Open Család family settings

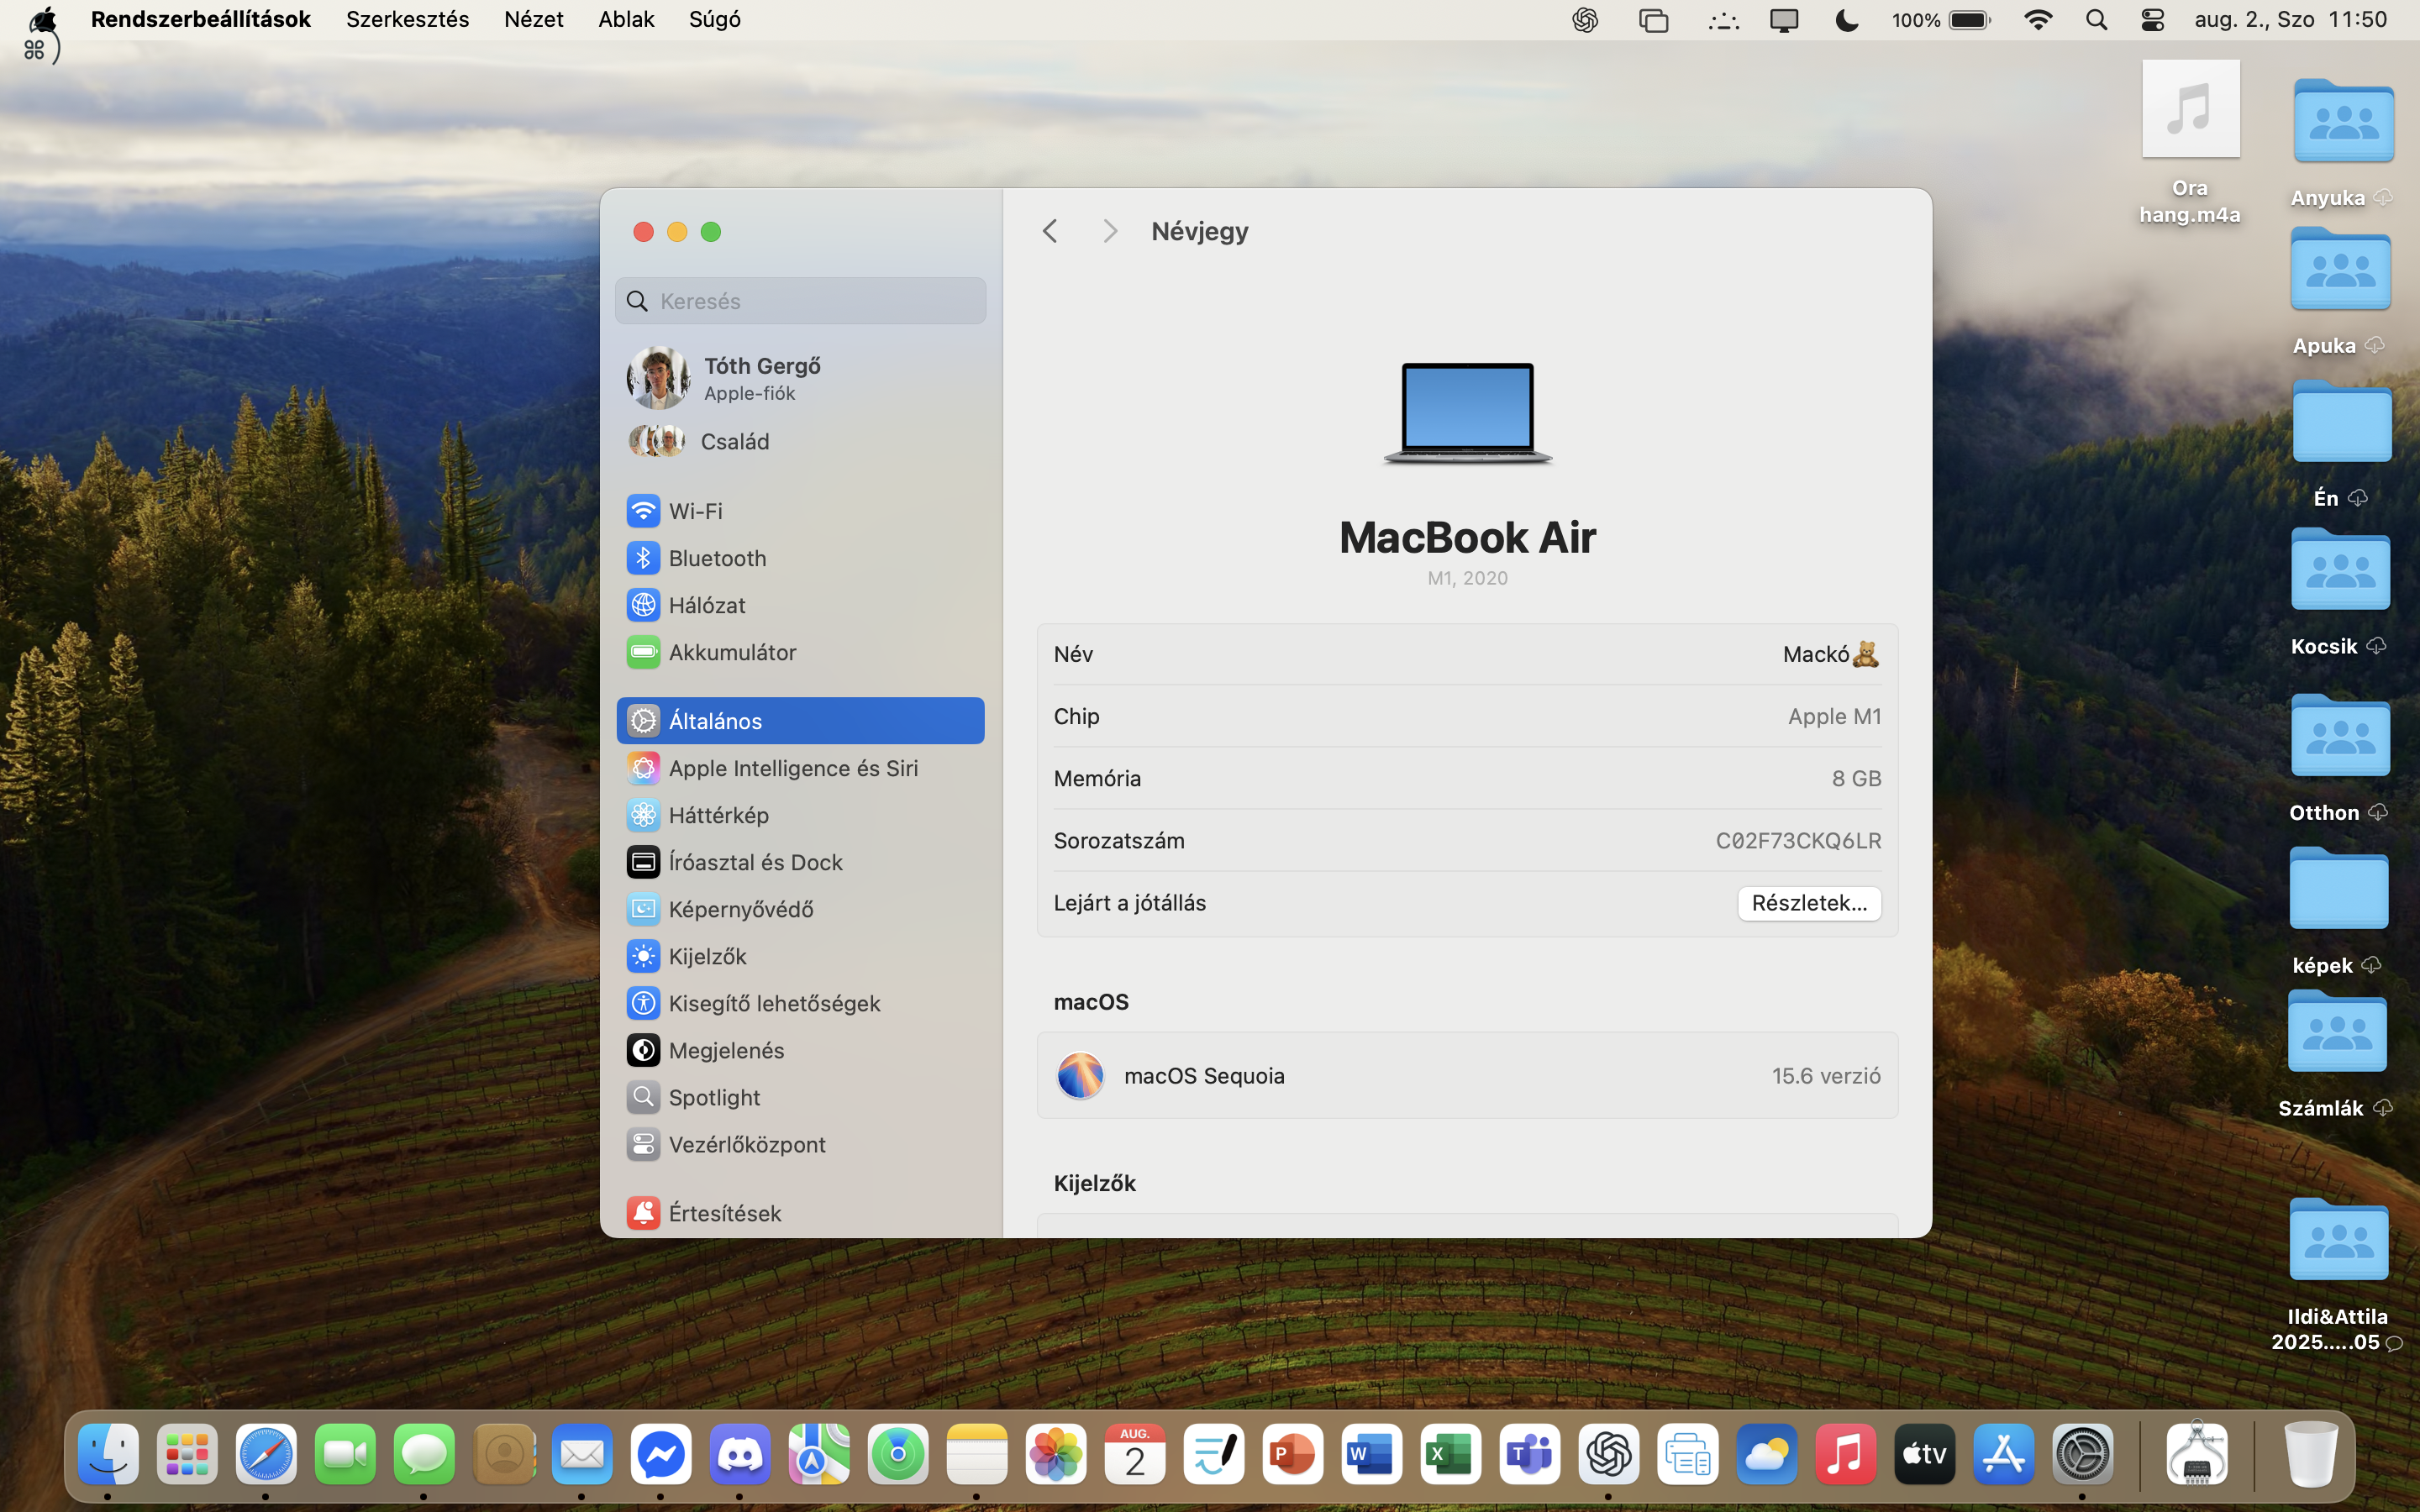tap(800, 441)
